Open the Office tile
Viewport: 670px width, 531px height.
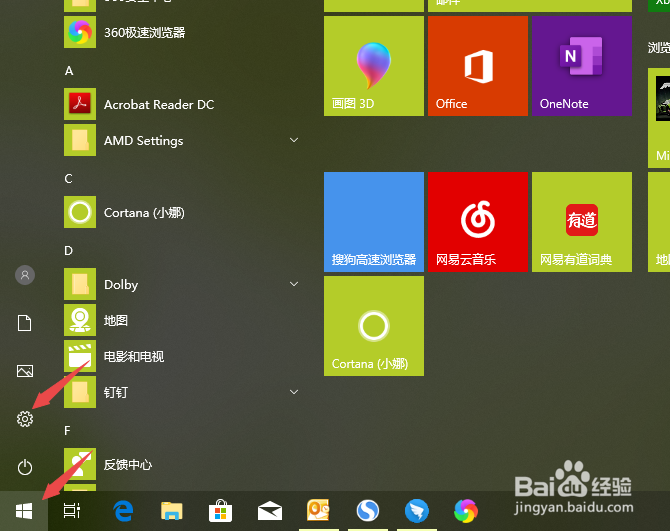(478, 66)
